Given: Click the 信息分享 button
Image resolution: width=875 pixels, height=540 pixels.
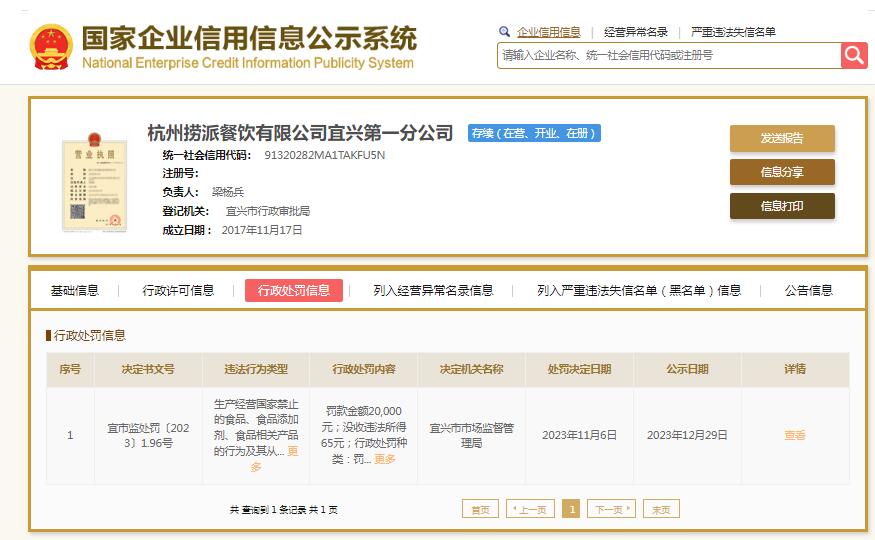Looking at the screenshot, I should click(x=782, y=172).
